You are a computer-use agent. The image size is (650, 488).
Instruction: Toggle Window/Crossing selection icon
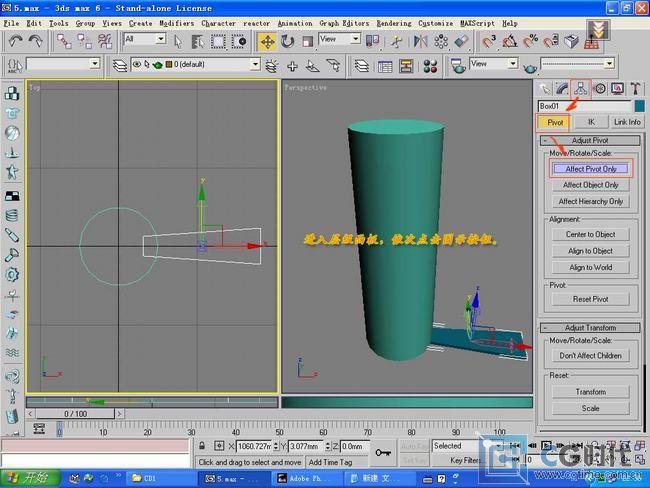239,41
